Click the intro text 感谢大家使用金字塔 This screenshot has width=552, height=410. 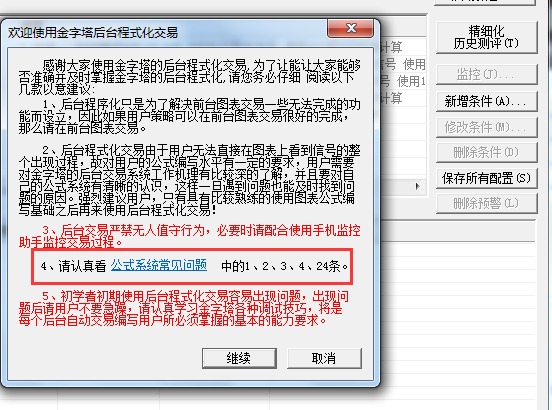coord(189,77)
